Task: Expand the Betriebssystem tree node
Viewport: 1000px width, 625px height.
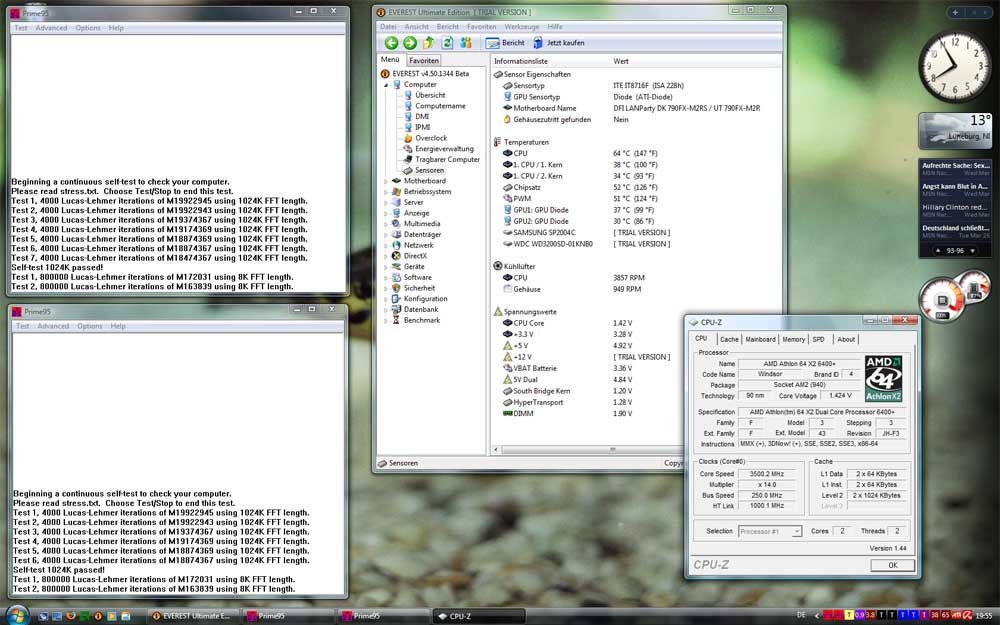Action: click(x=386, y=192)
